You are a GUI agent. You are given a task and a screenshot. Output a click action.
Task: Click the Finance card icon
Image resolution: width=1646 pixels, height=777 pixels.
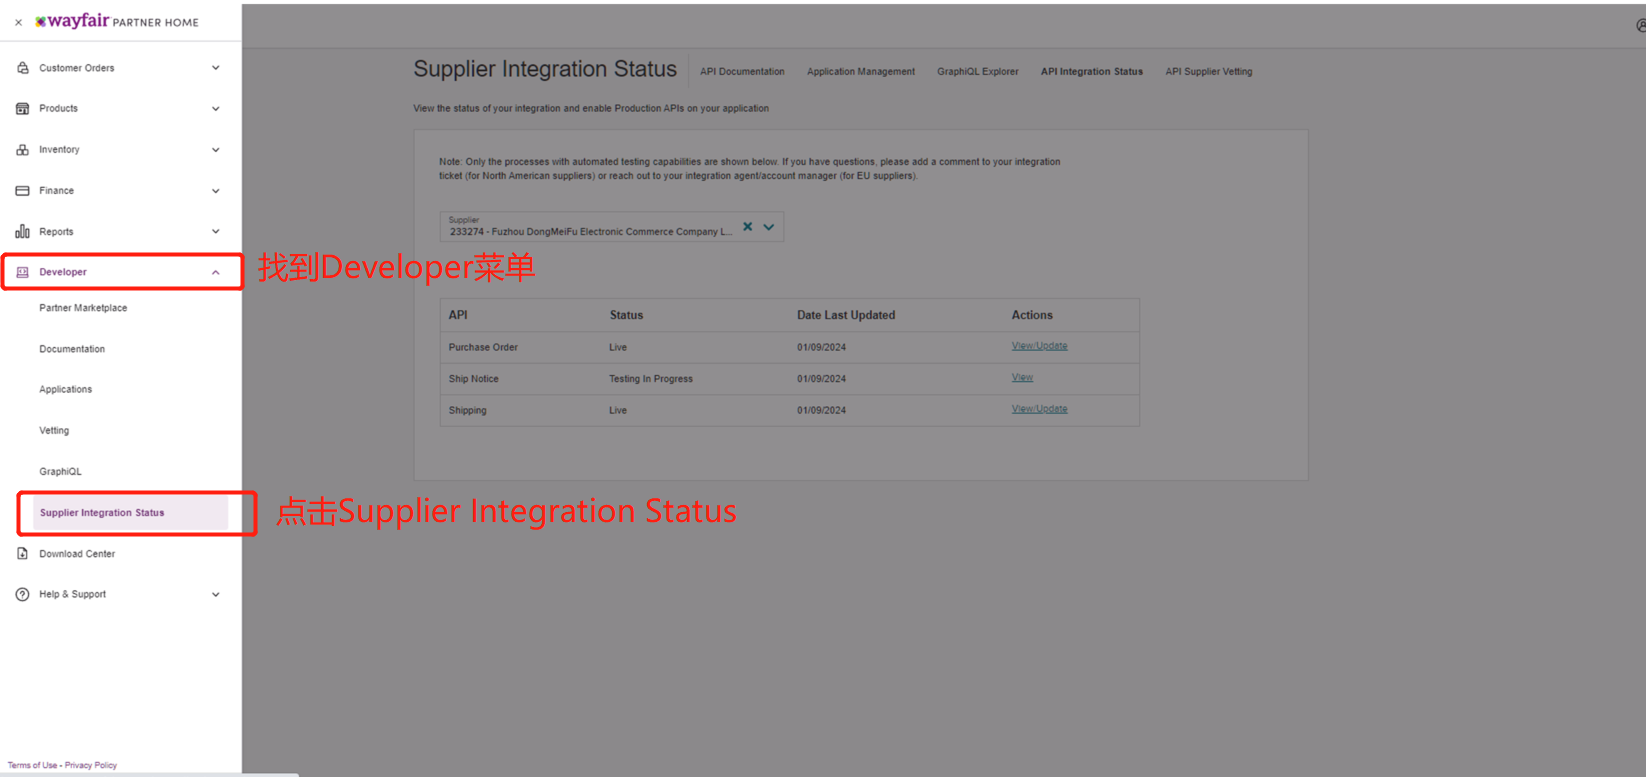22,191
